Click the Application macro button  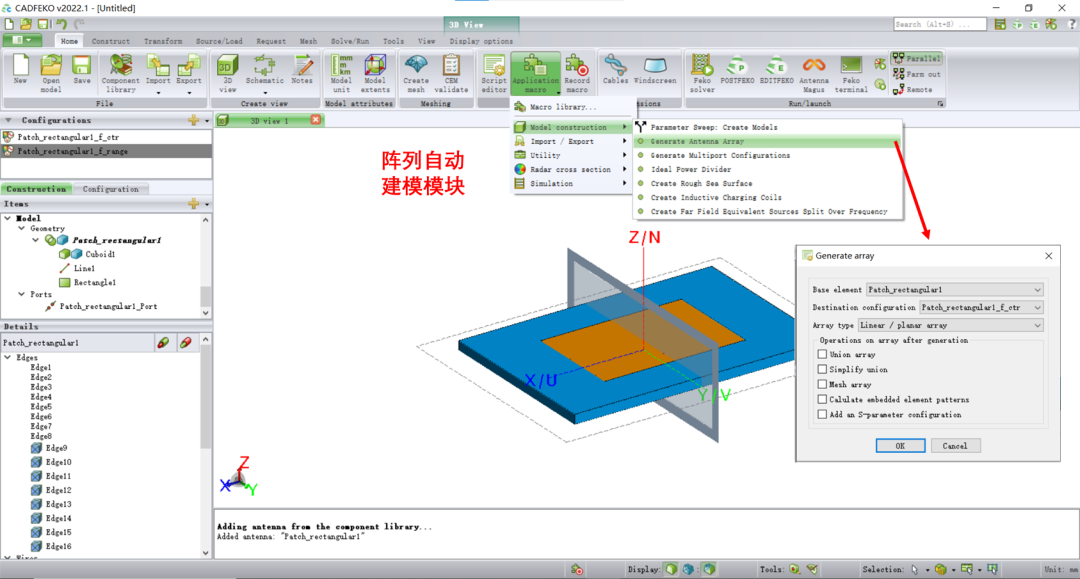point(535,73)
